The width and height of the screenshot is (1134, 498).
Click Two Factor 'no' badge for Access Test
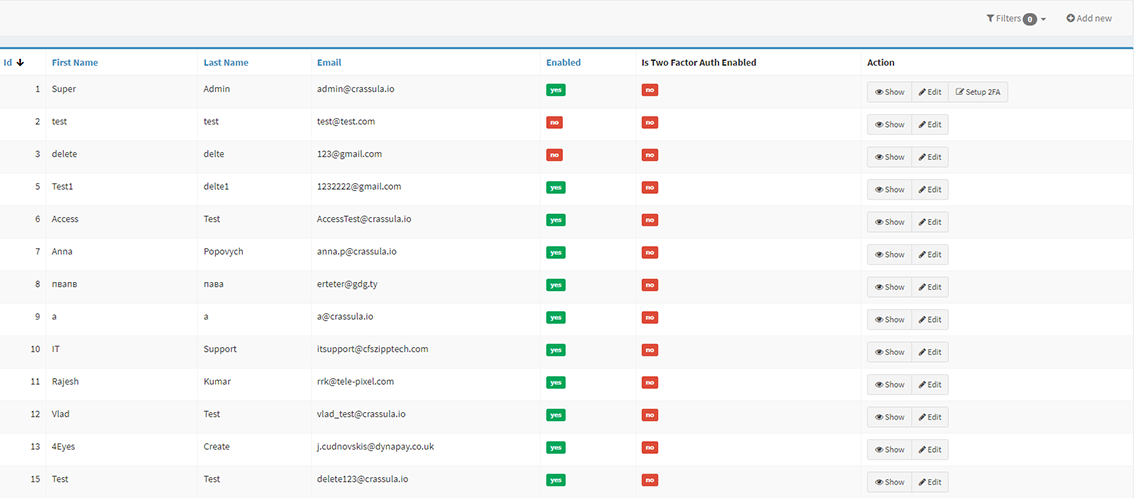pyautogui.click(x=650, y=220)
